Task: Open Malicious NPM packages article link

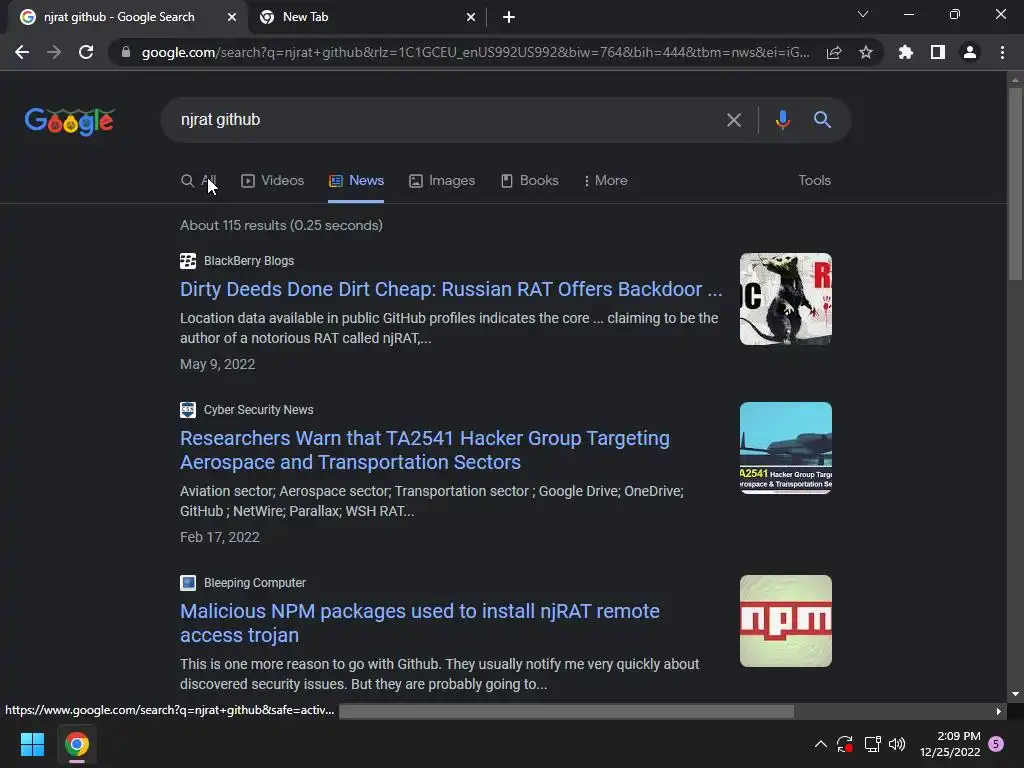Action: pyautogui.click(x=420, y=623)
